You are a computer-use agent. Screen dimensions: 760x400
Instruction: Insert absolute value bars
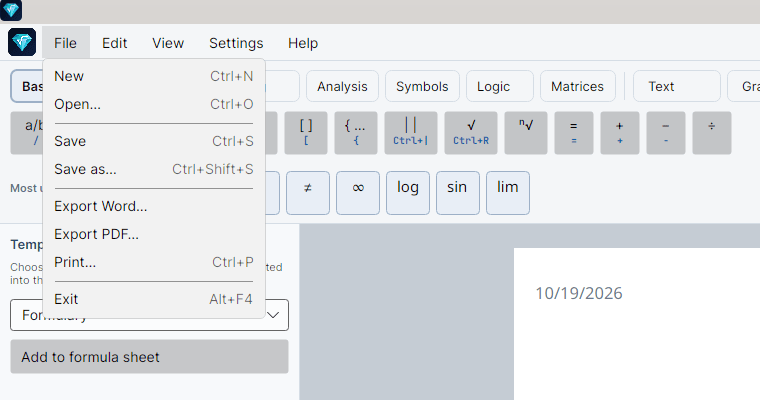coord(411,133)
